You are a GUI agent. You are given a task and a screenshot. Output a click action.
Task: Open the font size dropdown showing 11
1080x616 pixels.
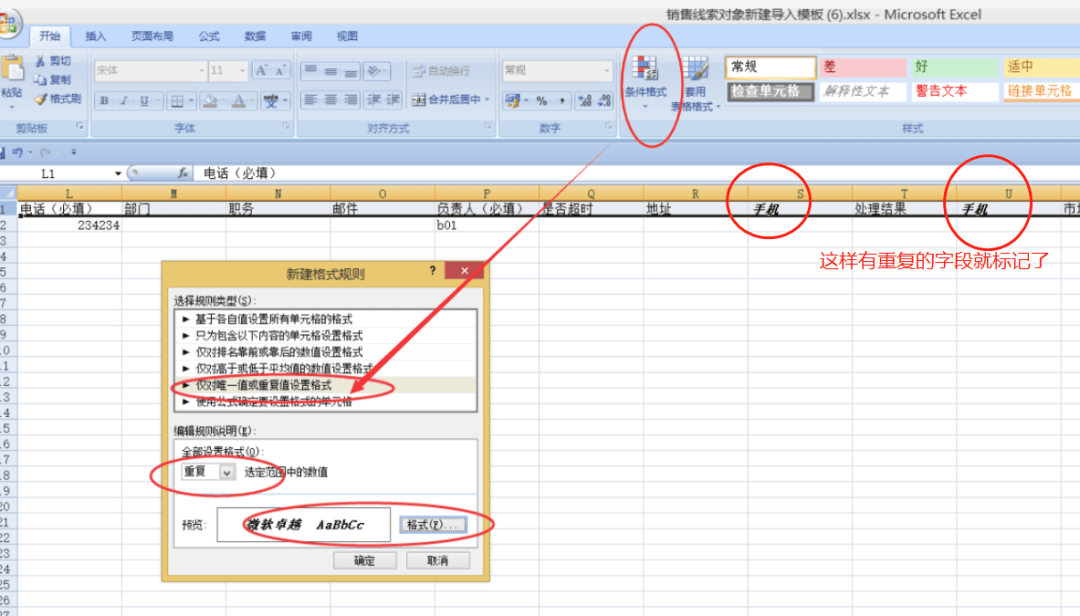coord(242,70)
